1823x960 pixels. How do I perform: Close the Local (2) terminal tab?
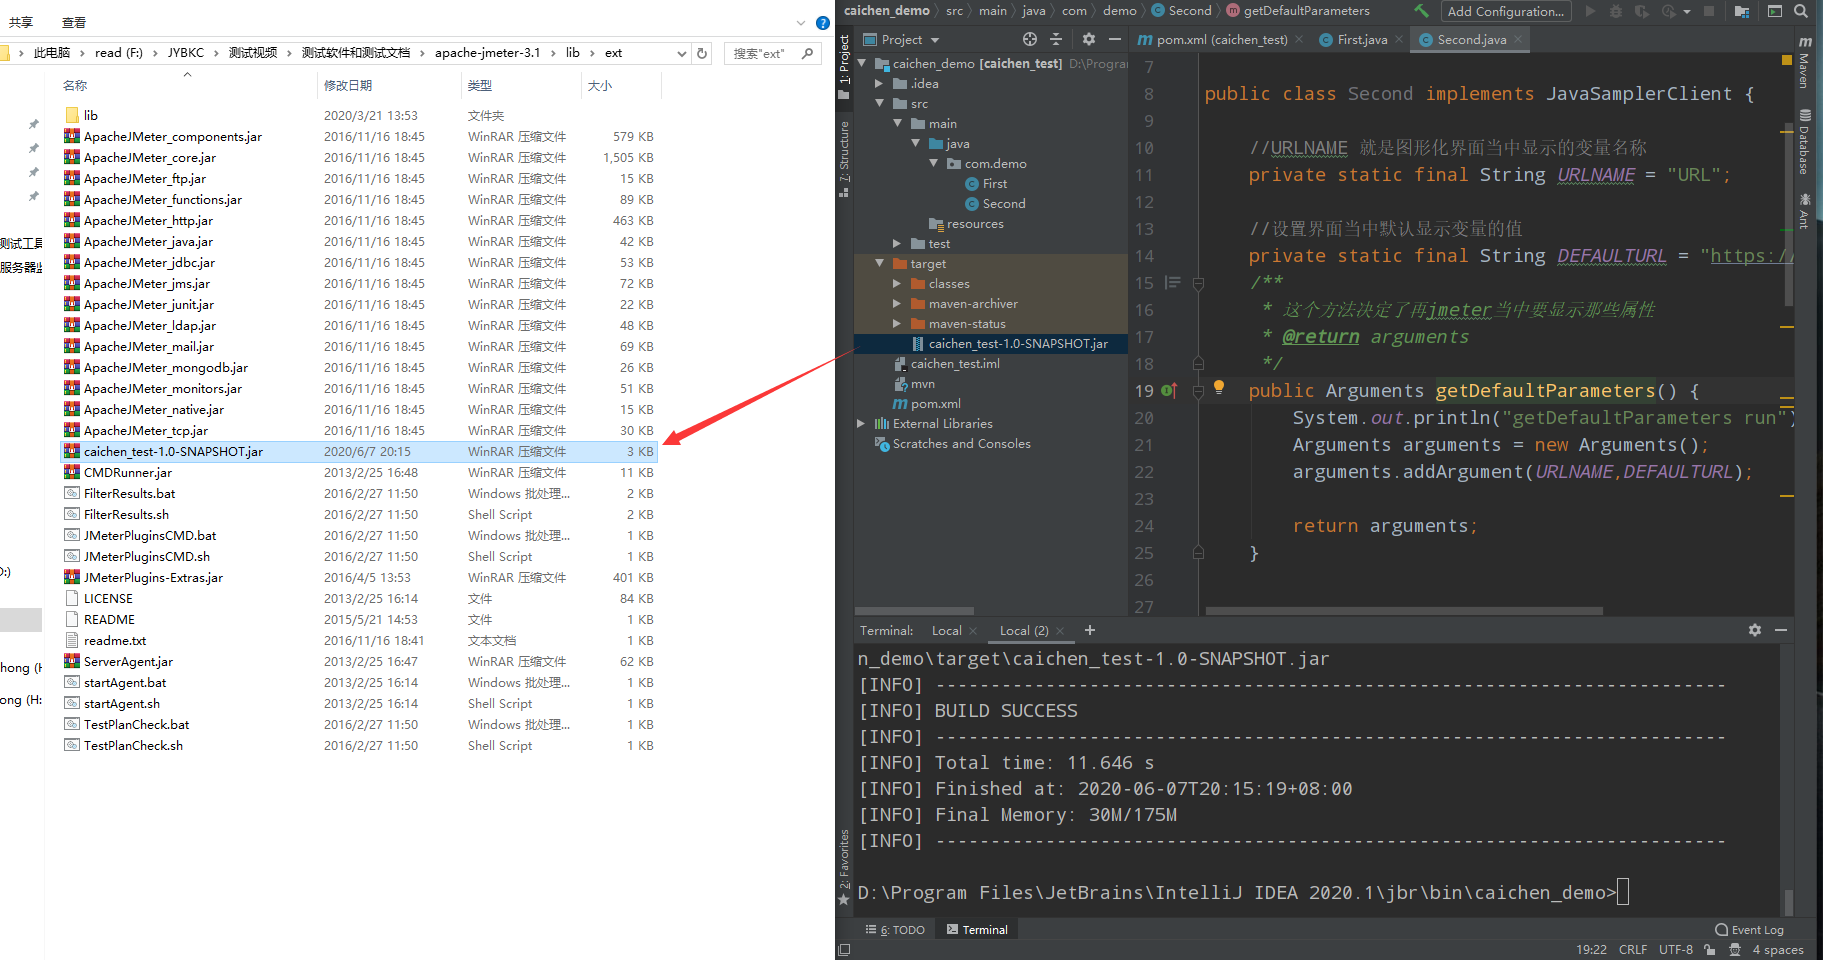click(1060, 631)
